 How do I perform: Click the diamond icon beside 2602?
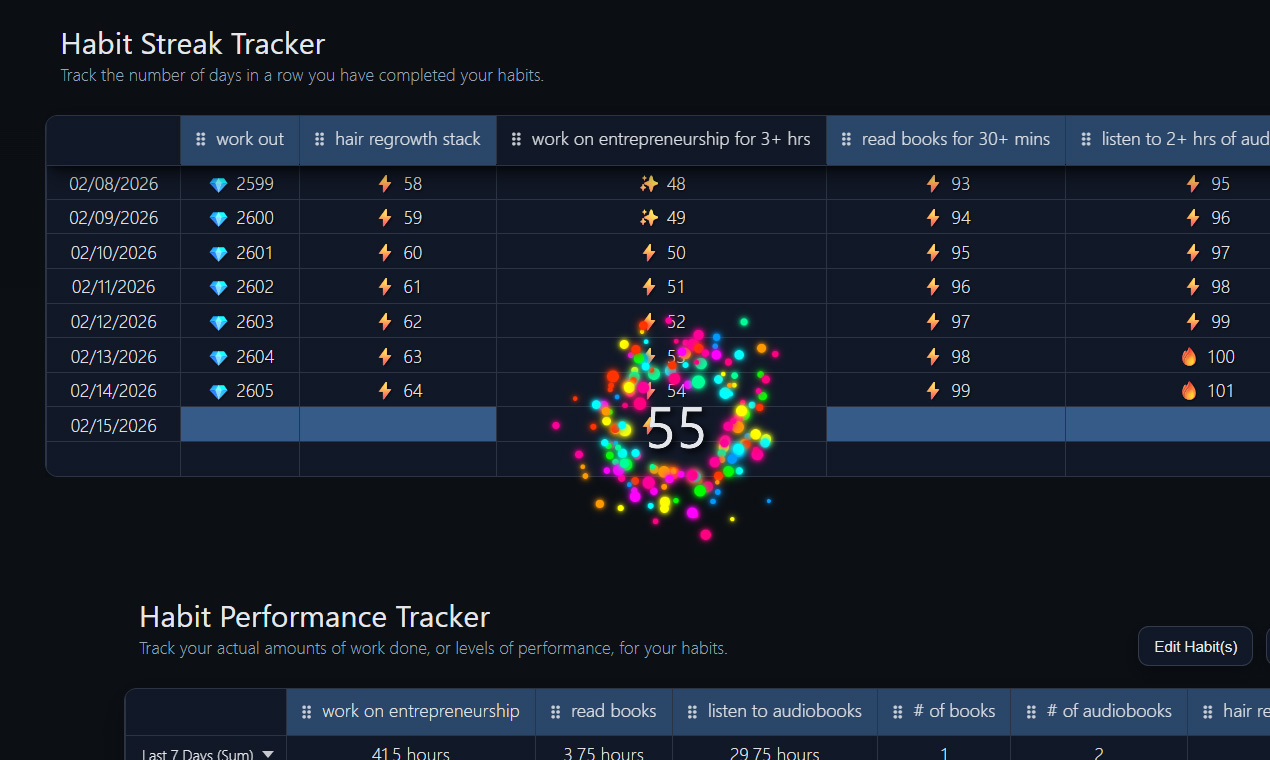pyautogui.click(x=218, y=288)
